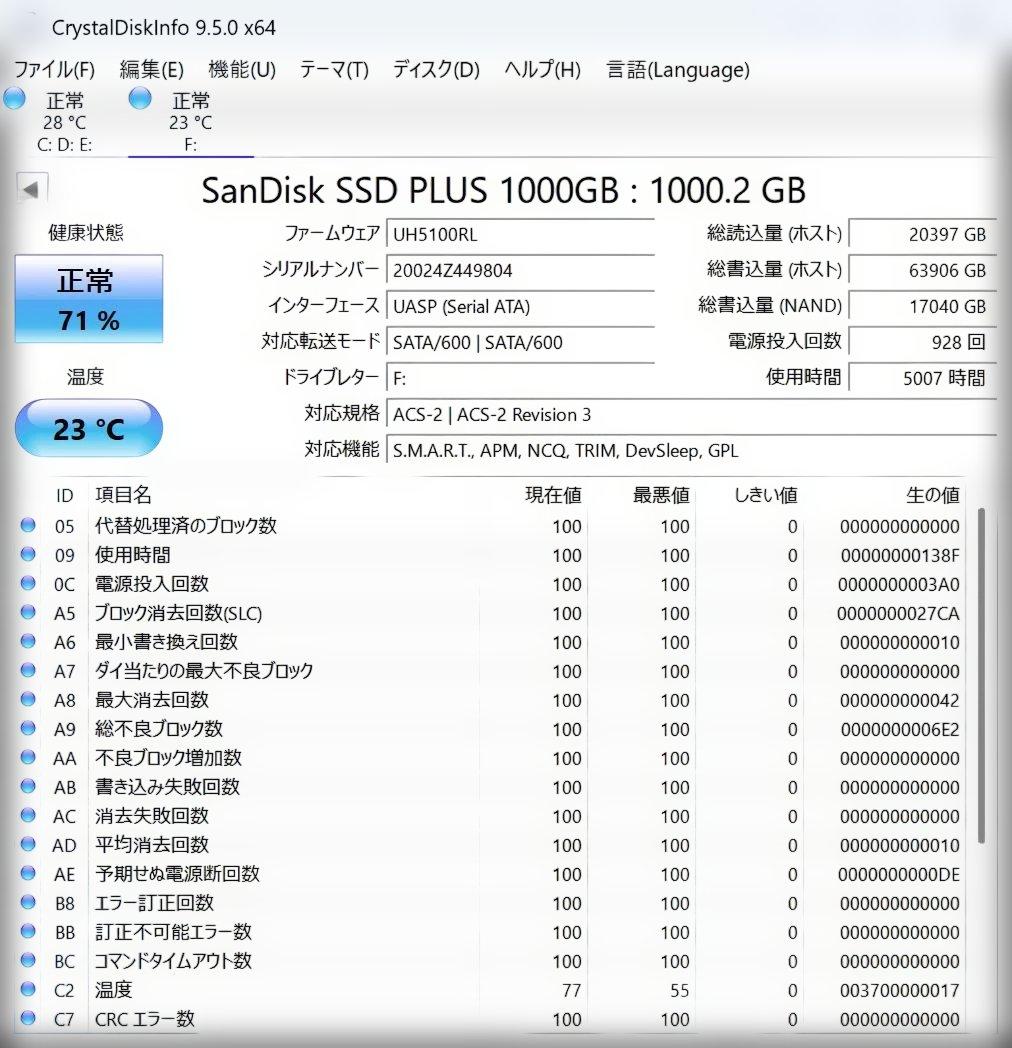
Task: Select the C: D: E: disk tab
Action: point(64,122)
